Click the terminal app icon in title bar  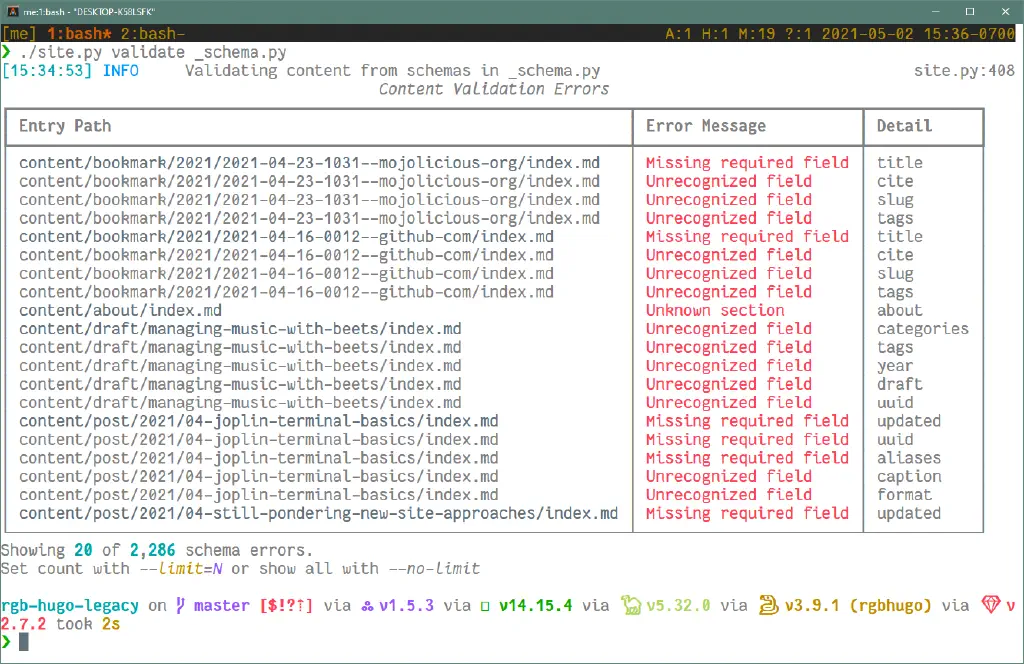[x=12, y=11]
